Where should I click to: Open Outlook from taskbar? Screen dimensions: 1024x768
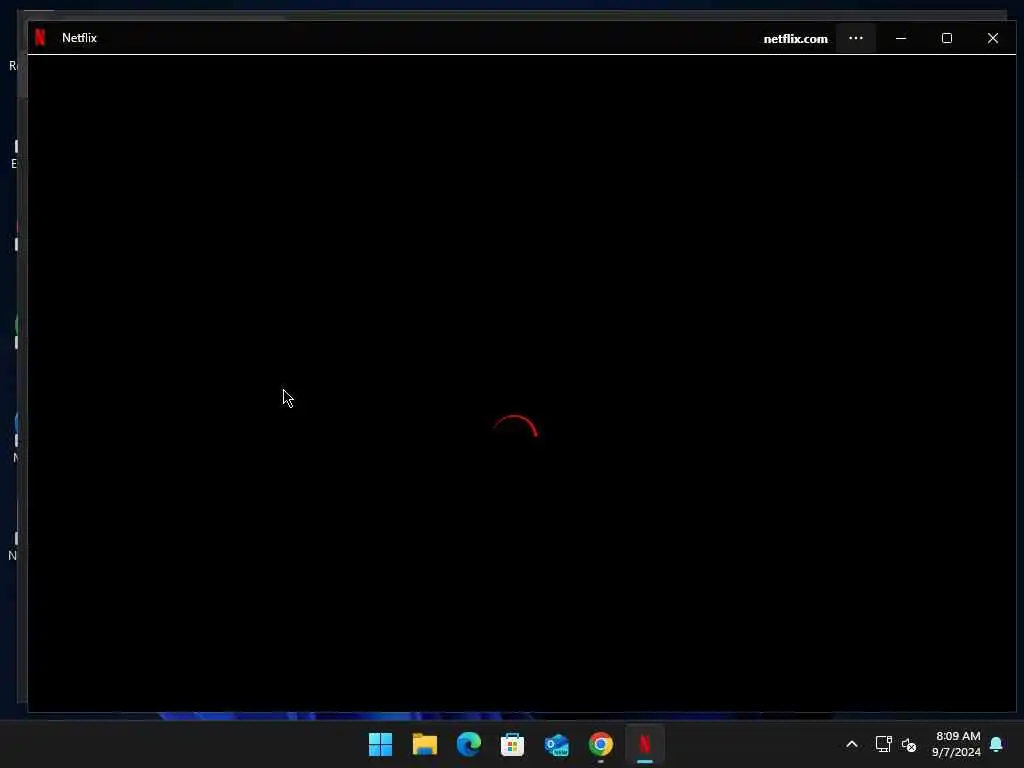point(556,744)
